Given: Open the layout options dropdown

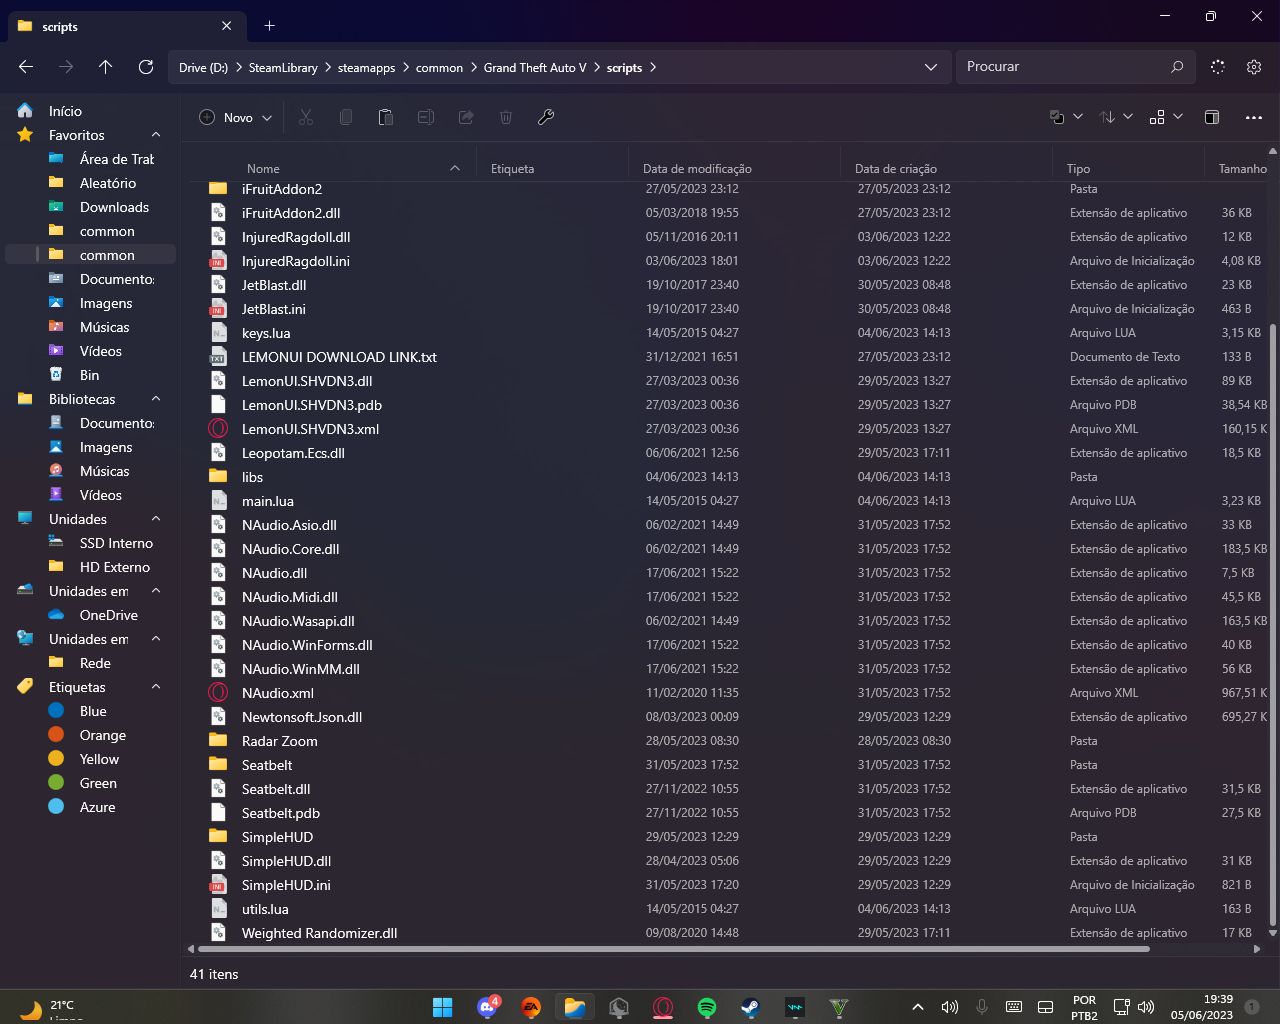Looking at the screenshot, I should click(1166, 117).
